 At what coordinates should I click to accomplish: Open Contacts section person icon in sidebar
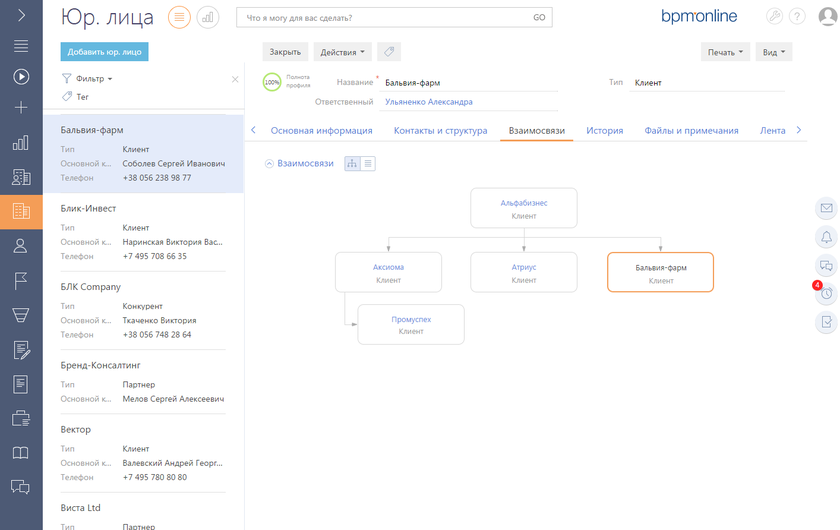click(x=21, y=246)
